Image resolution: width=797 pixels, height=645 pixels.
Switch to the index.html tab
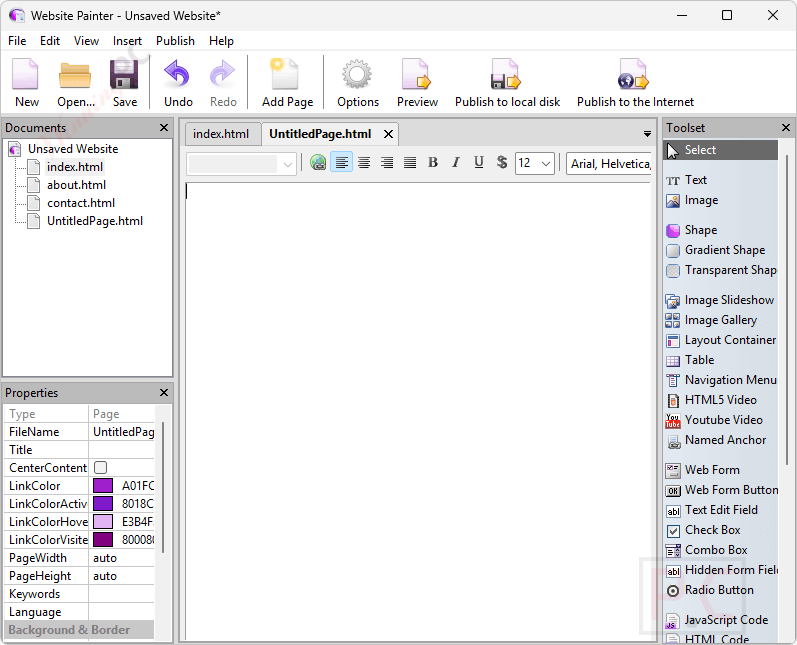221,134
